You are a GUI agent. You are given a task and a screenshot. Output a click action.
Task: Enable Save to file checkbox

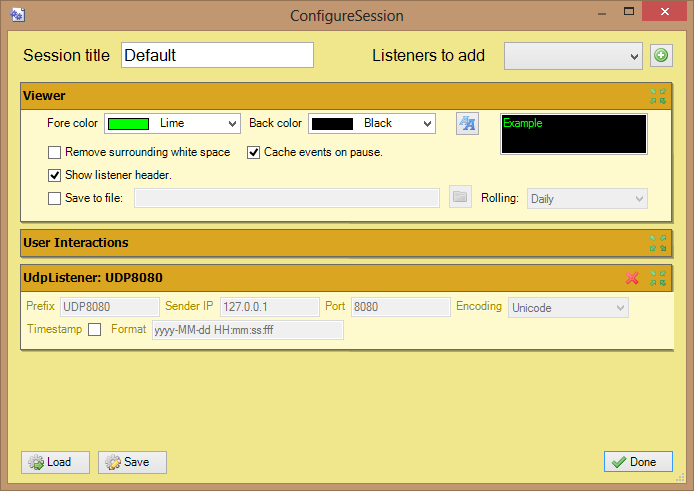54,198
